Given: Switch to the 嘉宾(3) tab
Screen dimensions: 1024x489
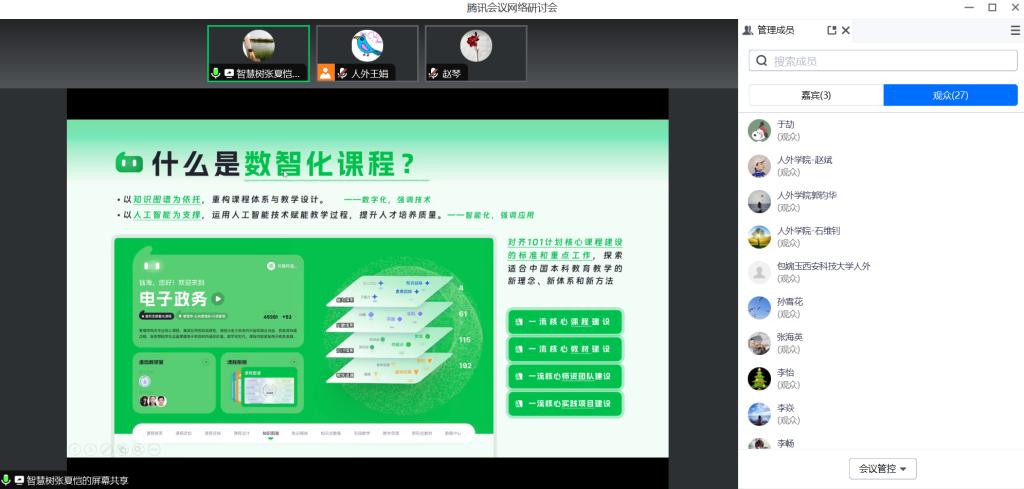Looking at the screenshot, I should tap(816, 95).
